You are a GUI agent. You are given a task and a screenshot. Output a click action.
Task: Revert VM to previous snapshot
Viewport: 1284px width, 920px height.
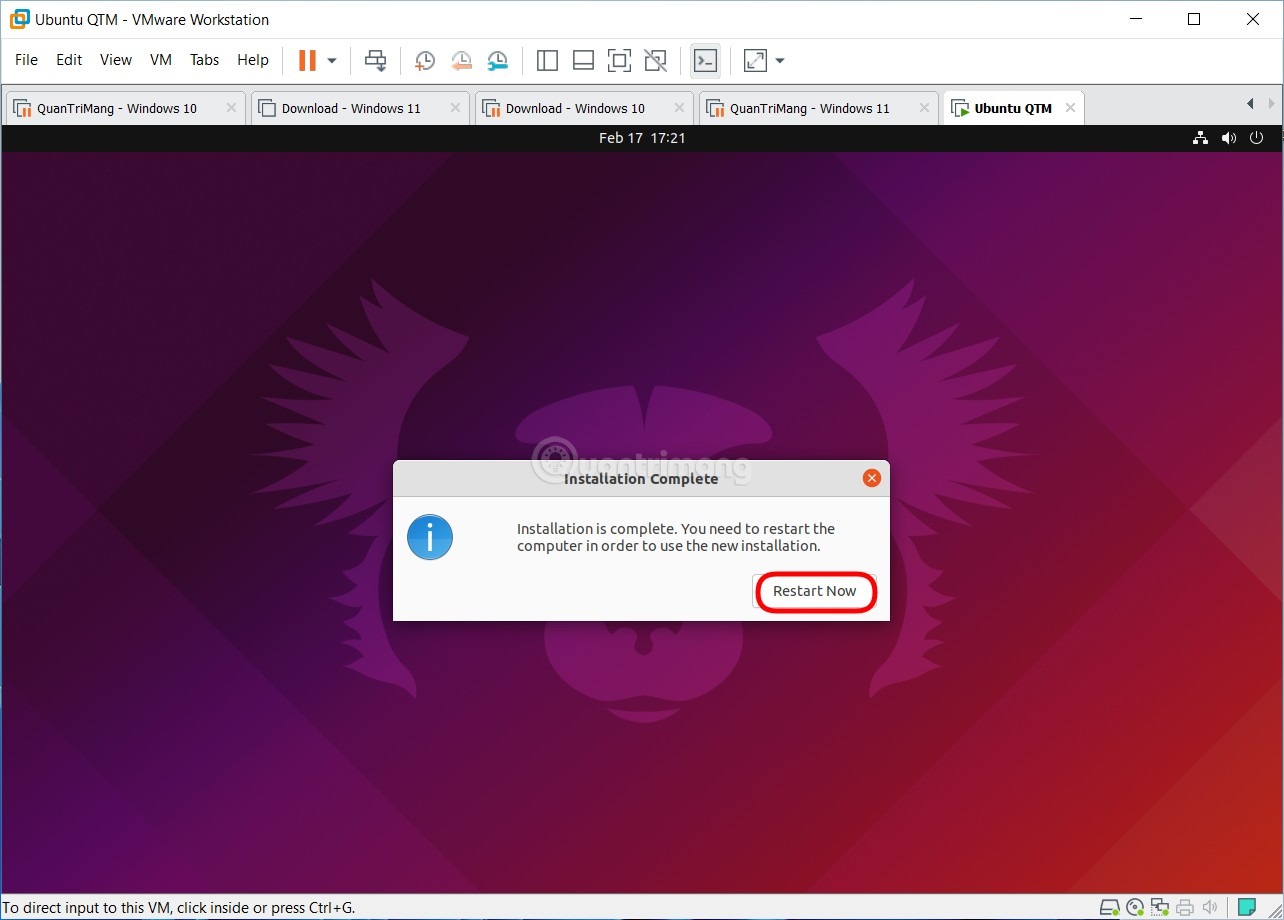(461, 61)
